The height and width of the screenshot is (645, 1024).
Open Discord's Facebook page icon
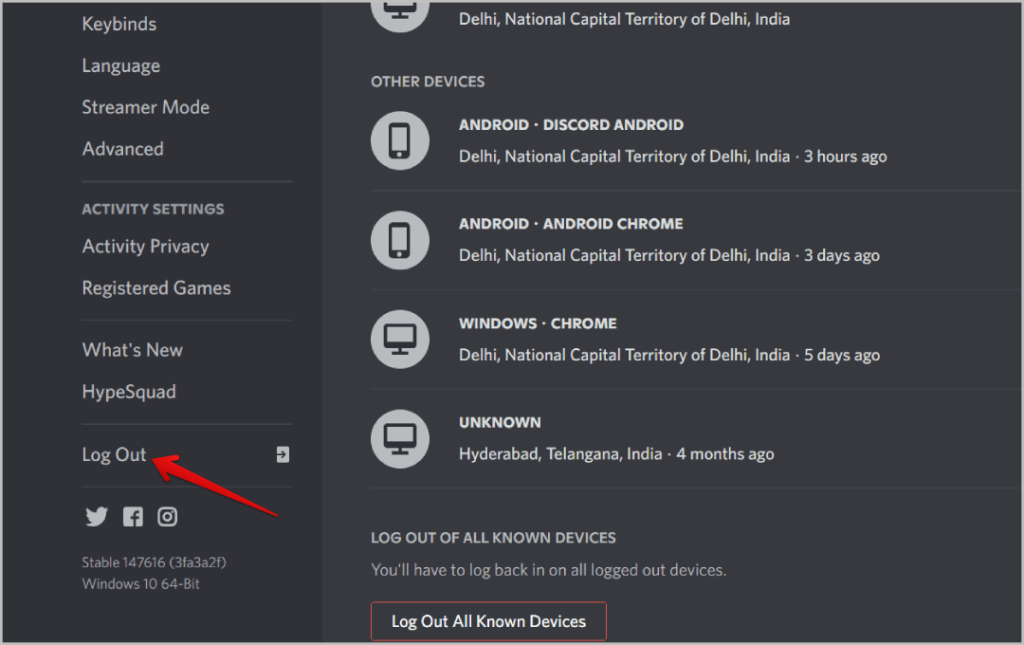pyautogui.click(x=133, y=517)
